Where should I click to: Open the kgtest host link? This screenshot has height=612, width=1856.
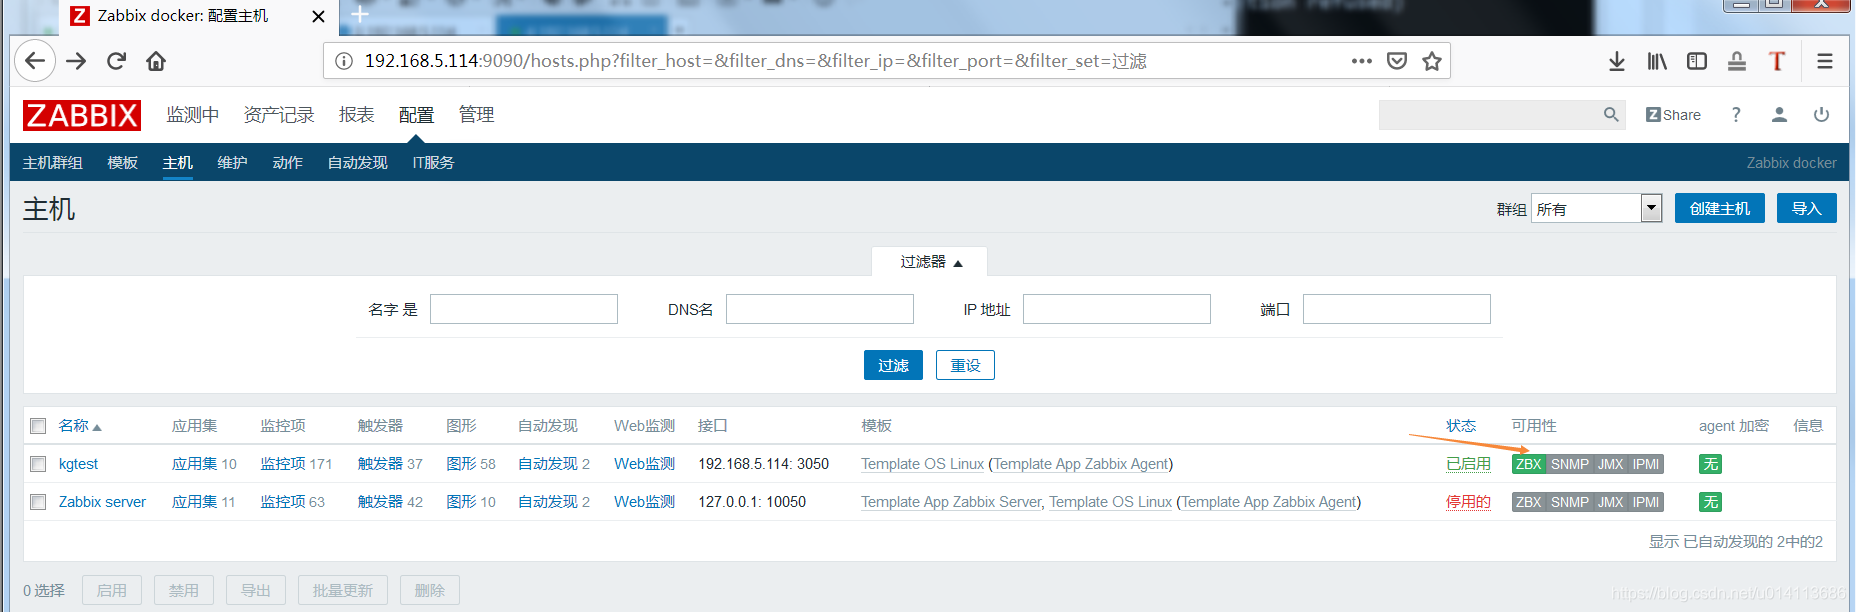point(78,464)
